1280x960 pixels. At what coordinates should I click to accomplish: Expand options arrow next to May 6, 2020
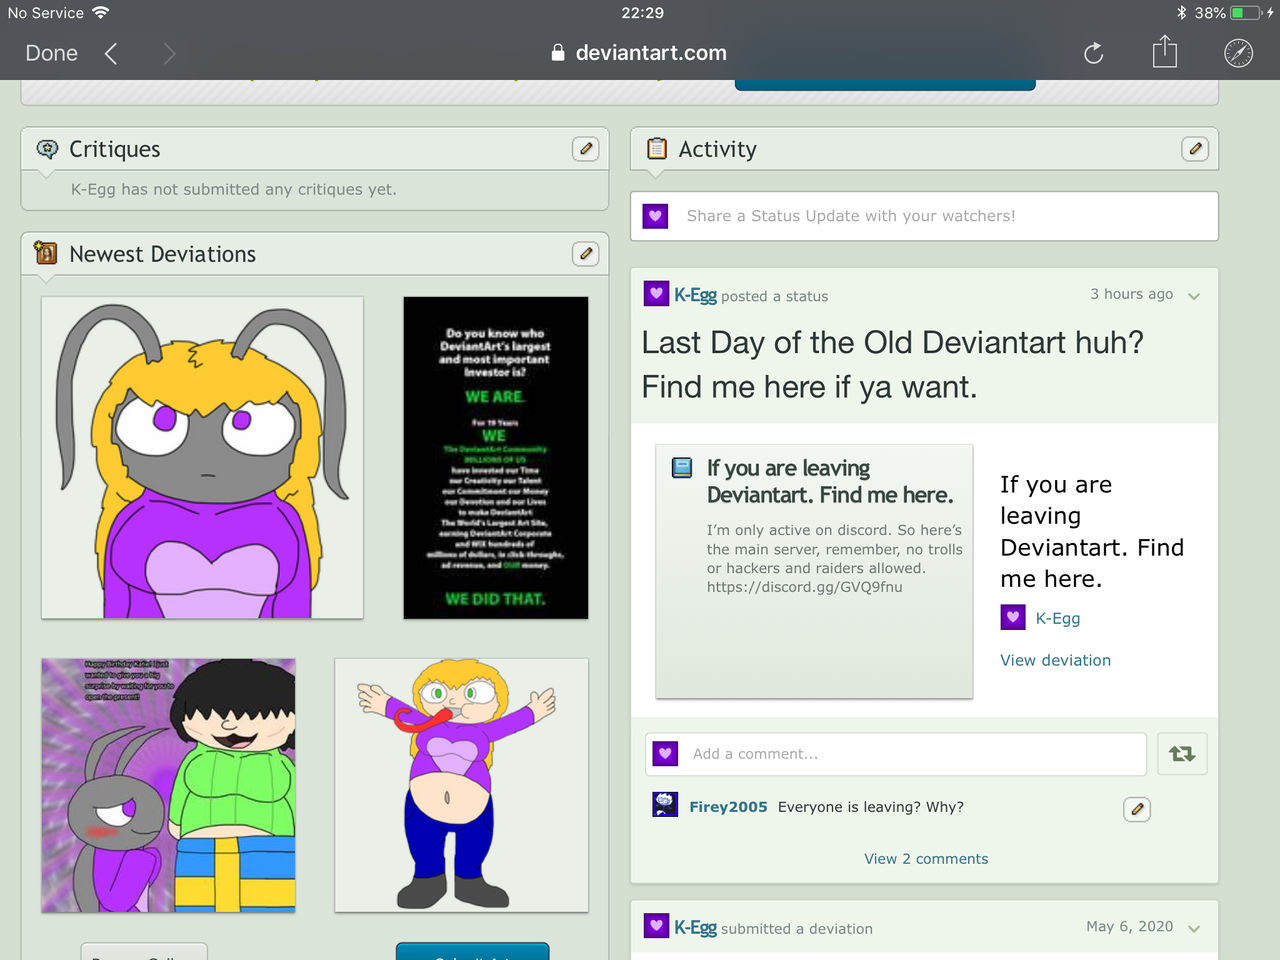click(x=1194, y=928)
